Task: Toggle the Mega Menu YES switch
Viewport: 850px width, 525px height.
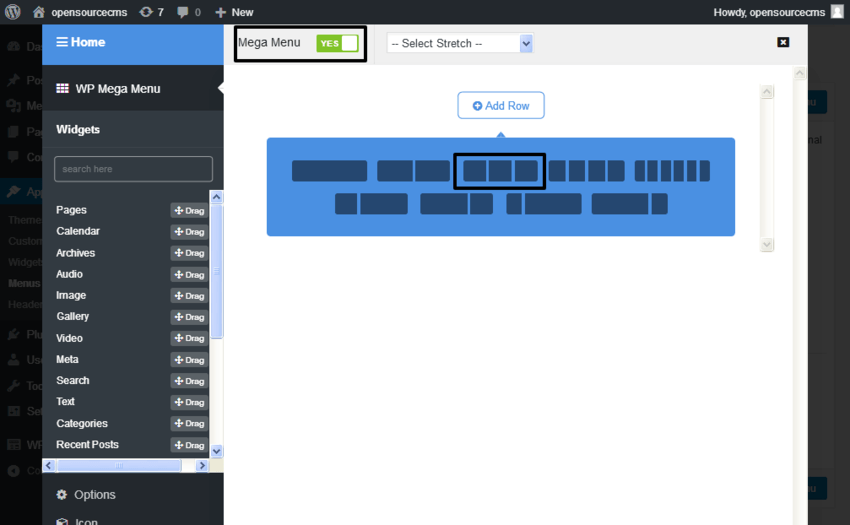Action: 337,43
